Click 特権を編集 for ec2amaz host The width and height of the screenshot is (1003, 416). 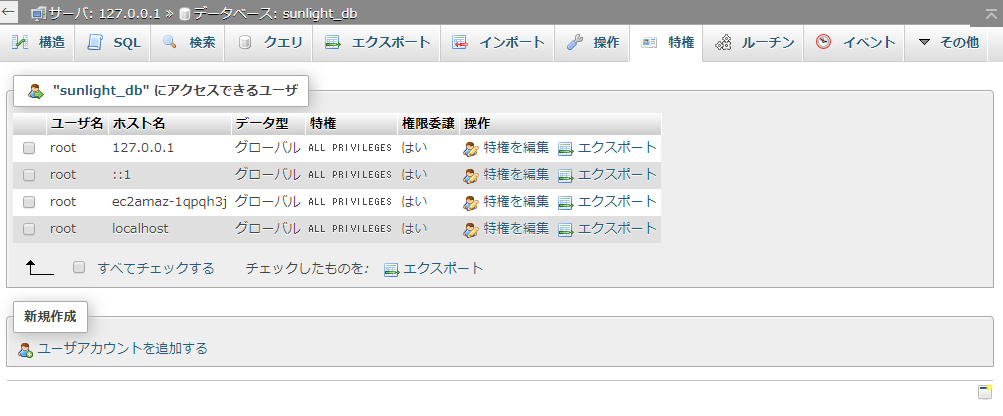[x=515, y=201]
